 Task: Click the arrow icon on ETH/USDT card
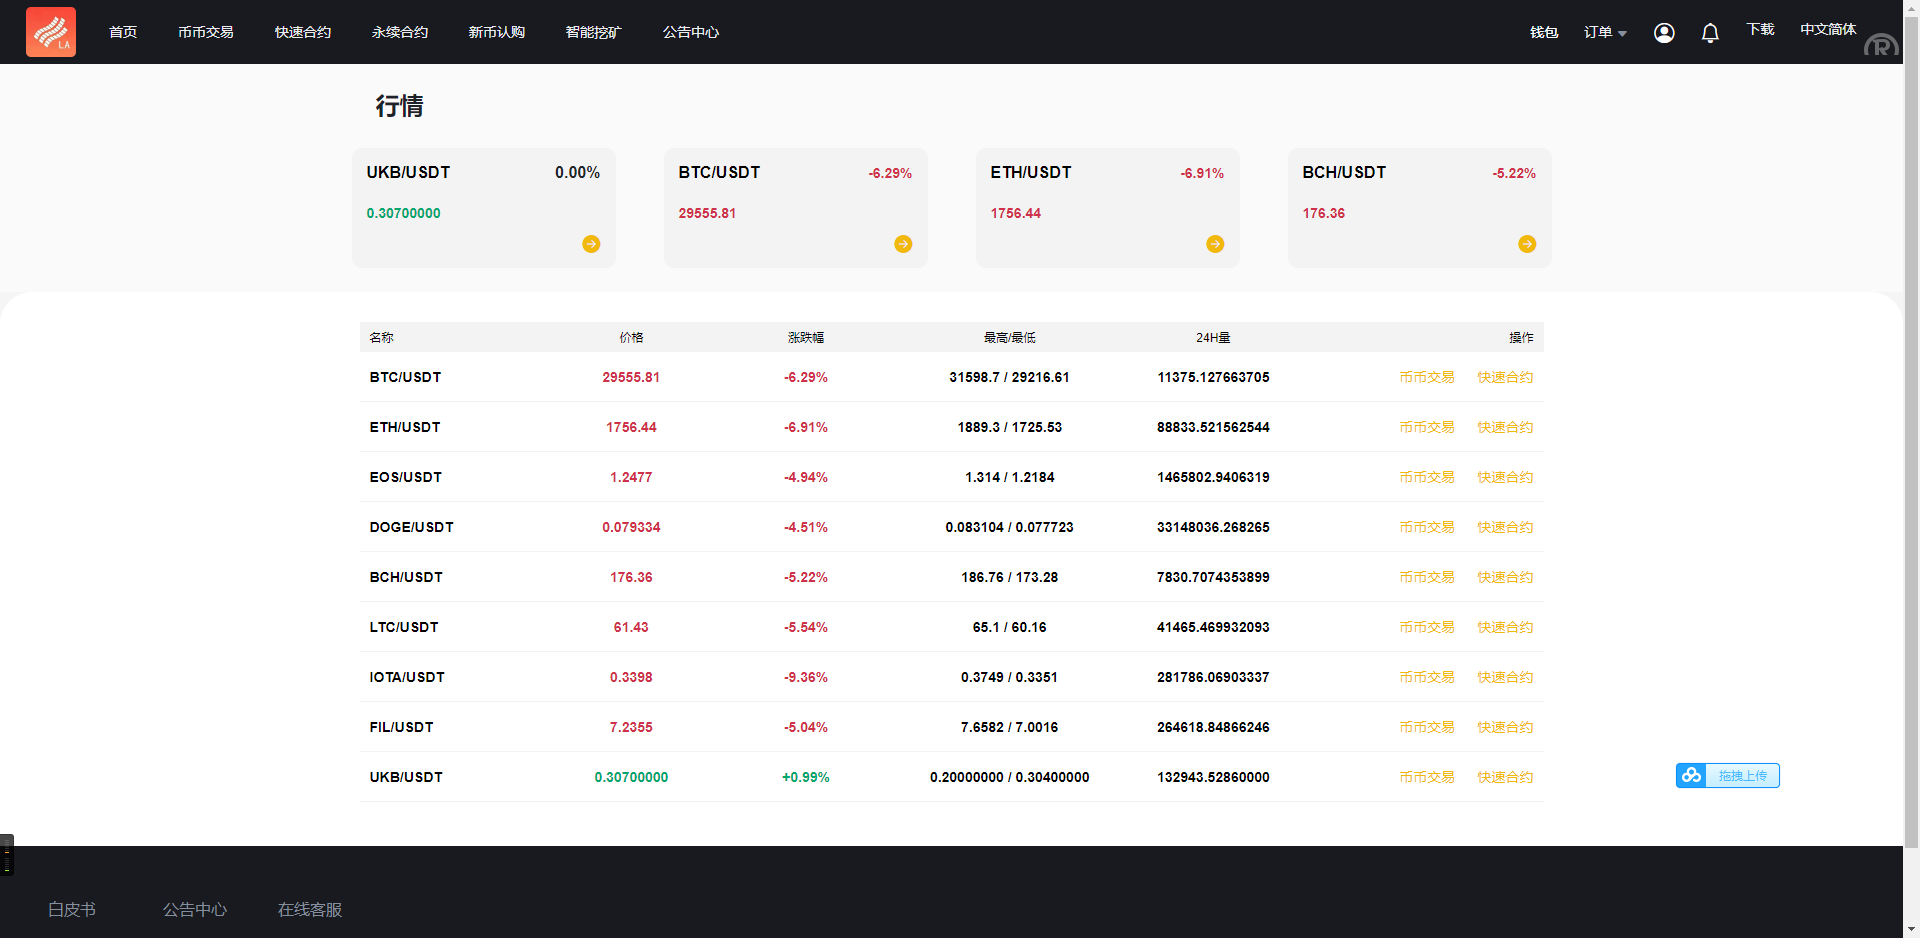pos(1215,244)
